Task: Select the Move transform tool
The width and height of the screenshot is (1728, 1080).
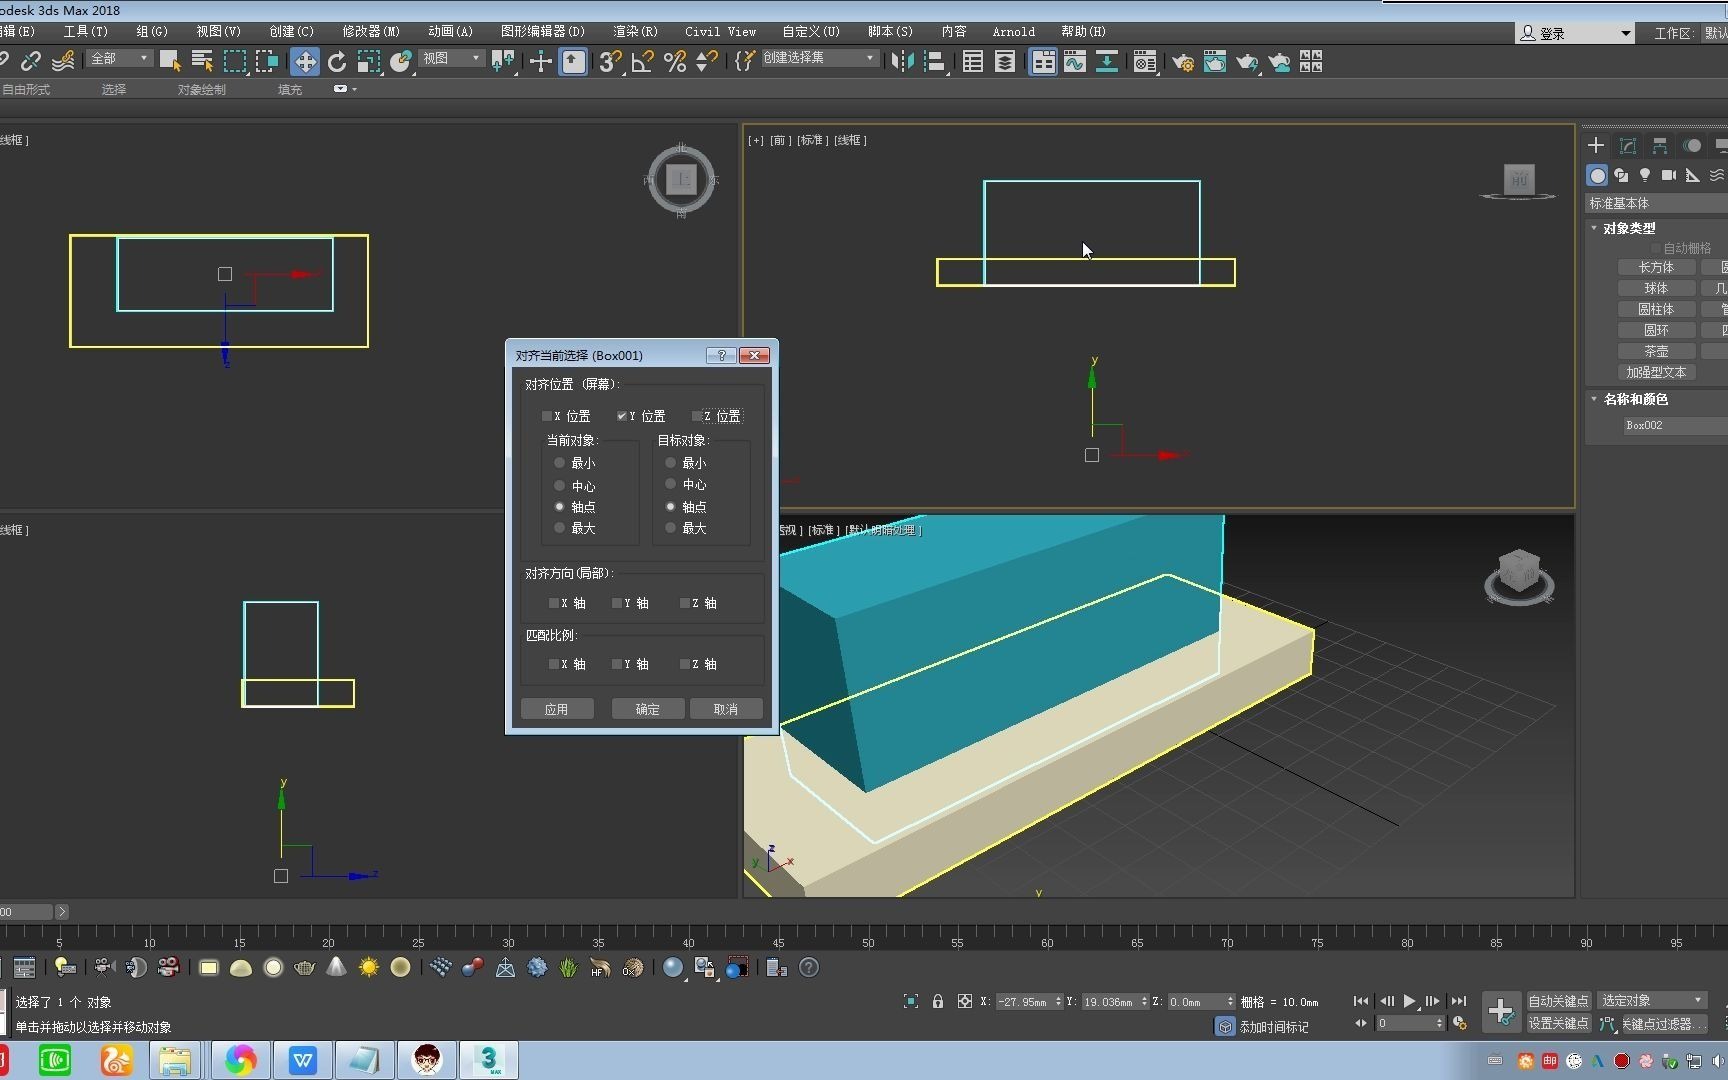Action: point(304,62)
